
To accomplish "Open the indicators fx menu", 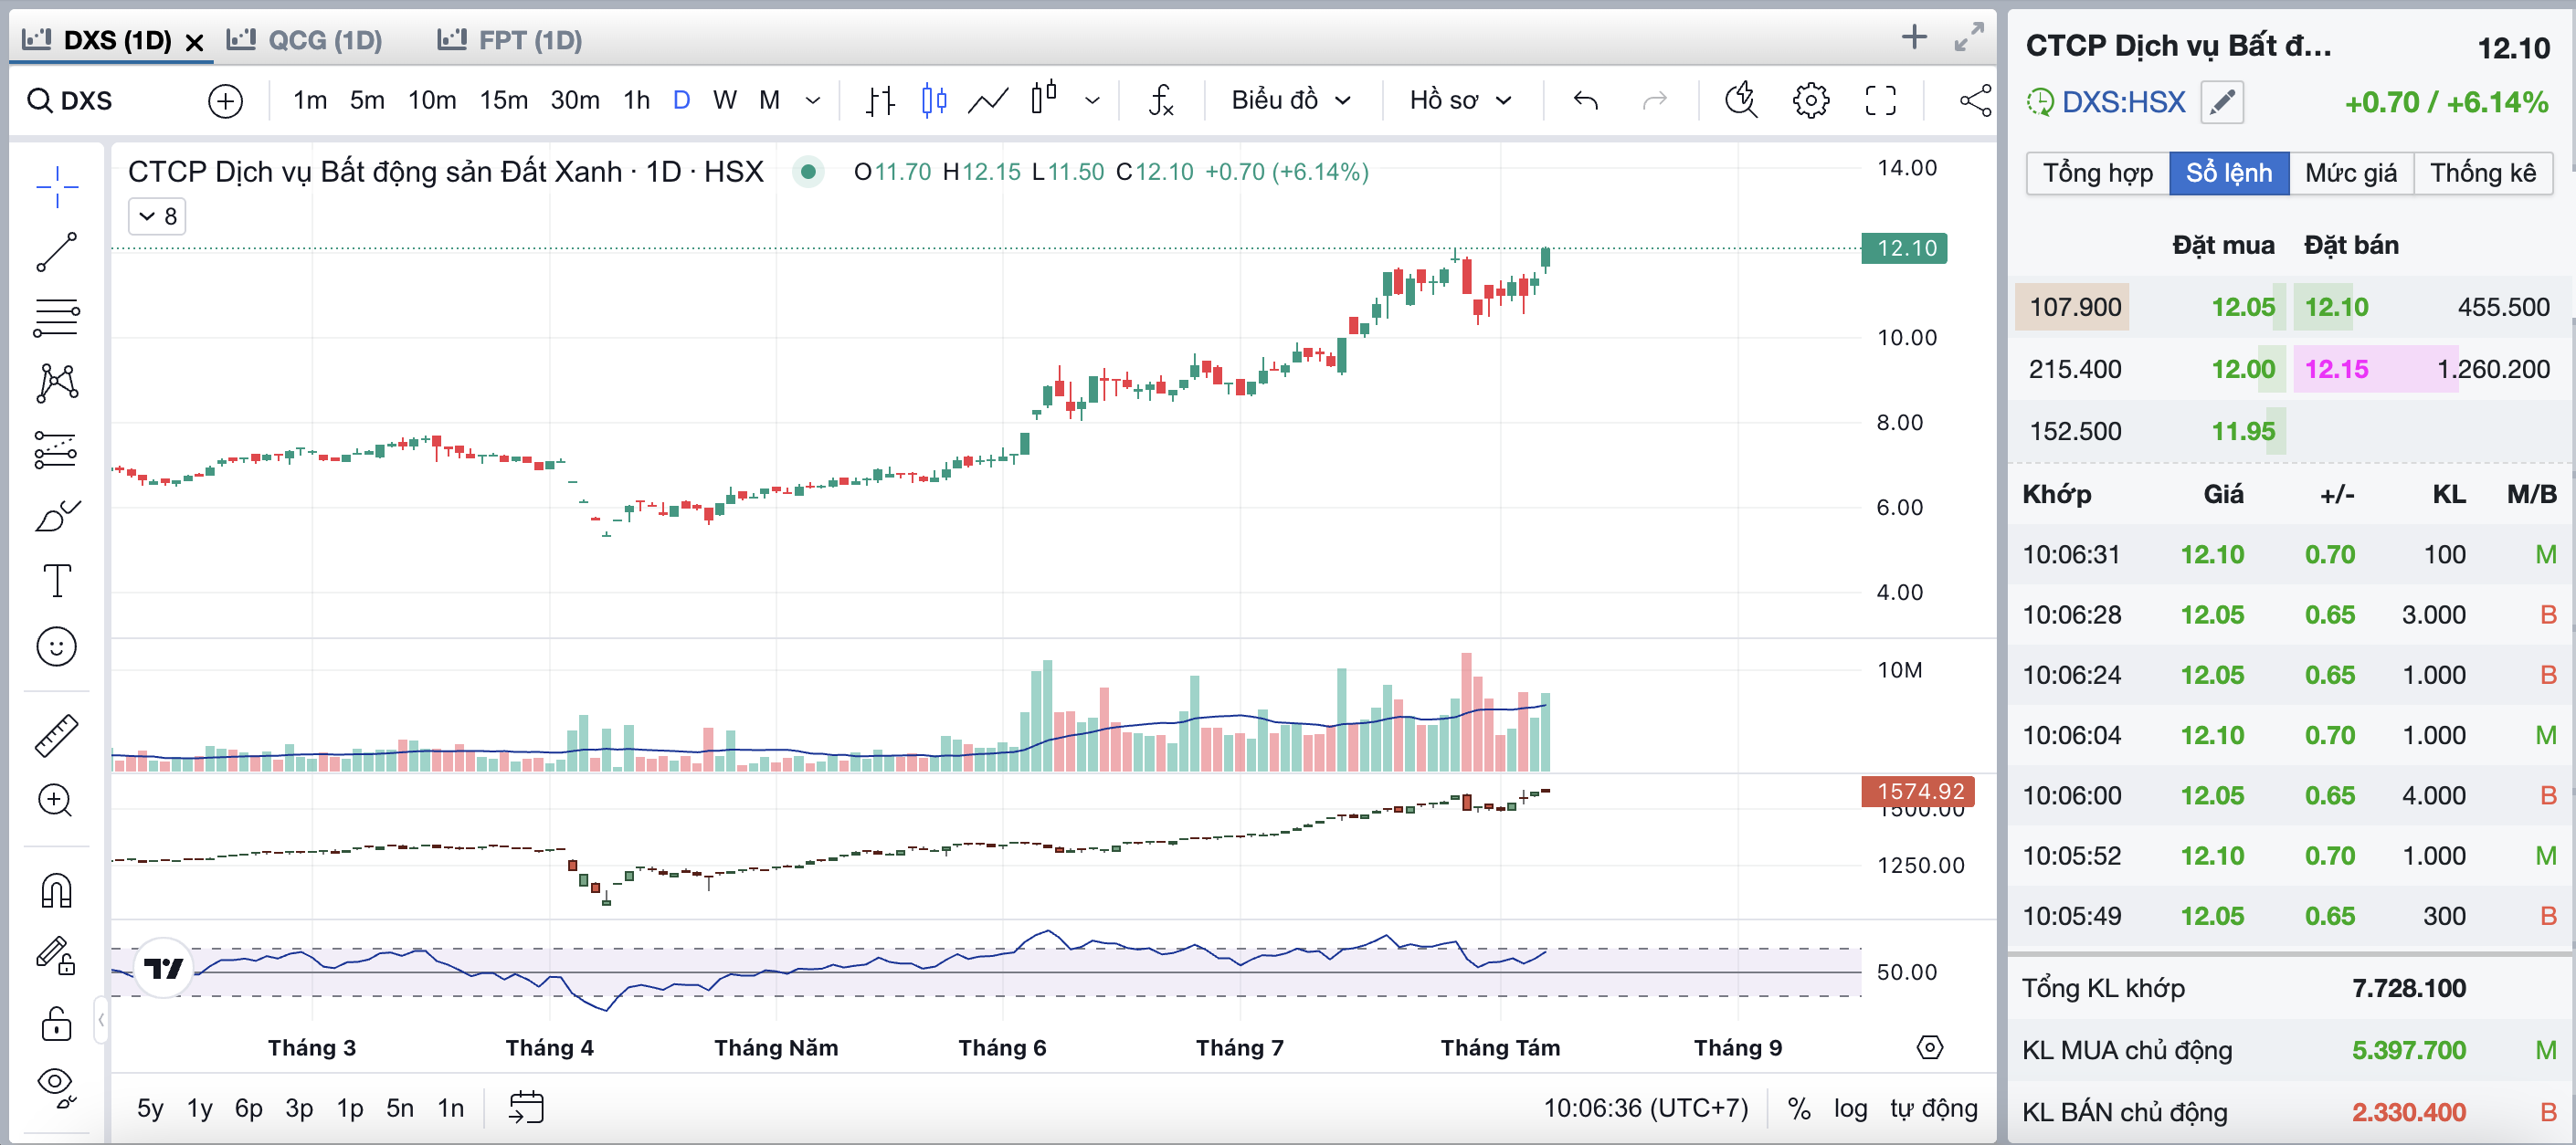I will pyautogui.click(x=1160, y=100).
